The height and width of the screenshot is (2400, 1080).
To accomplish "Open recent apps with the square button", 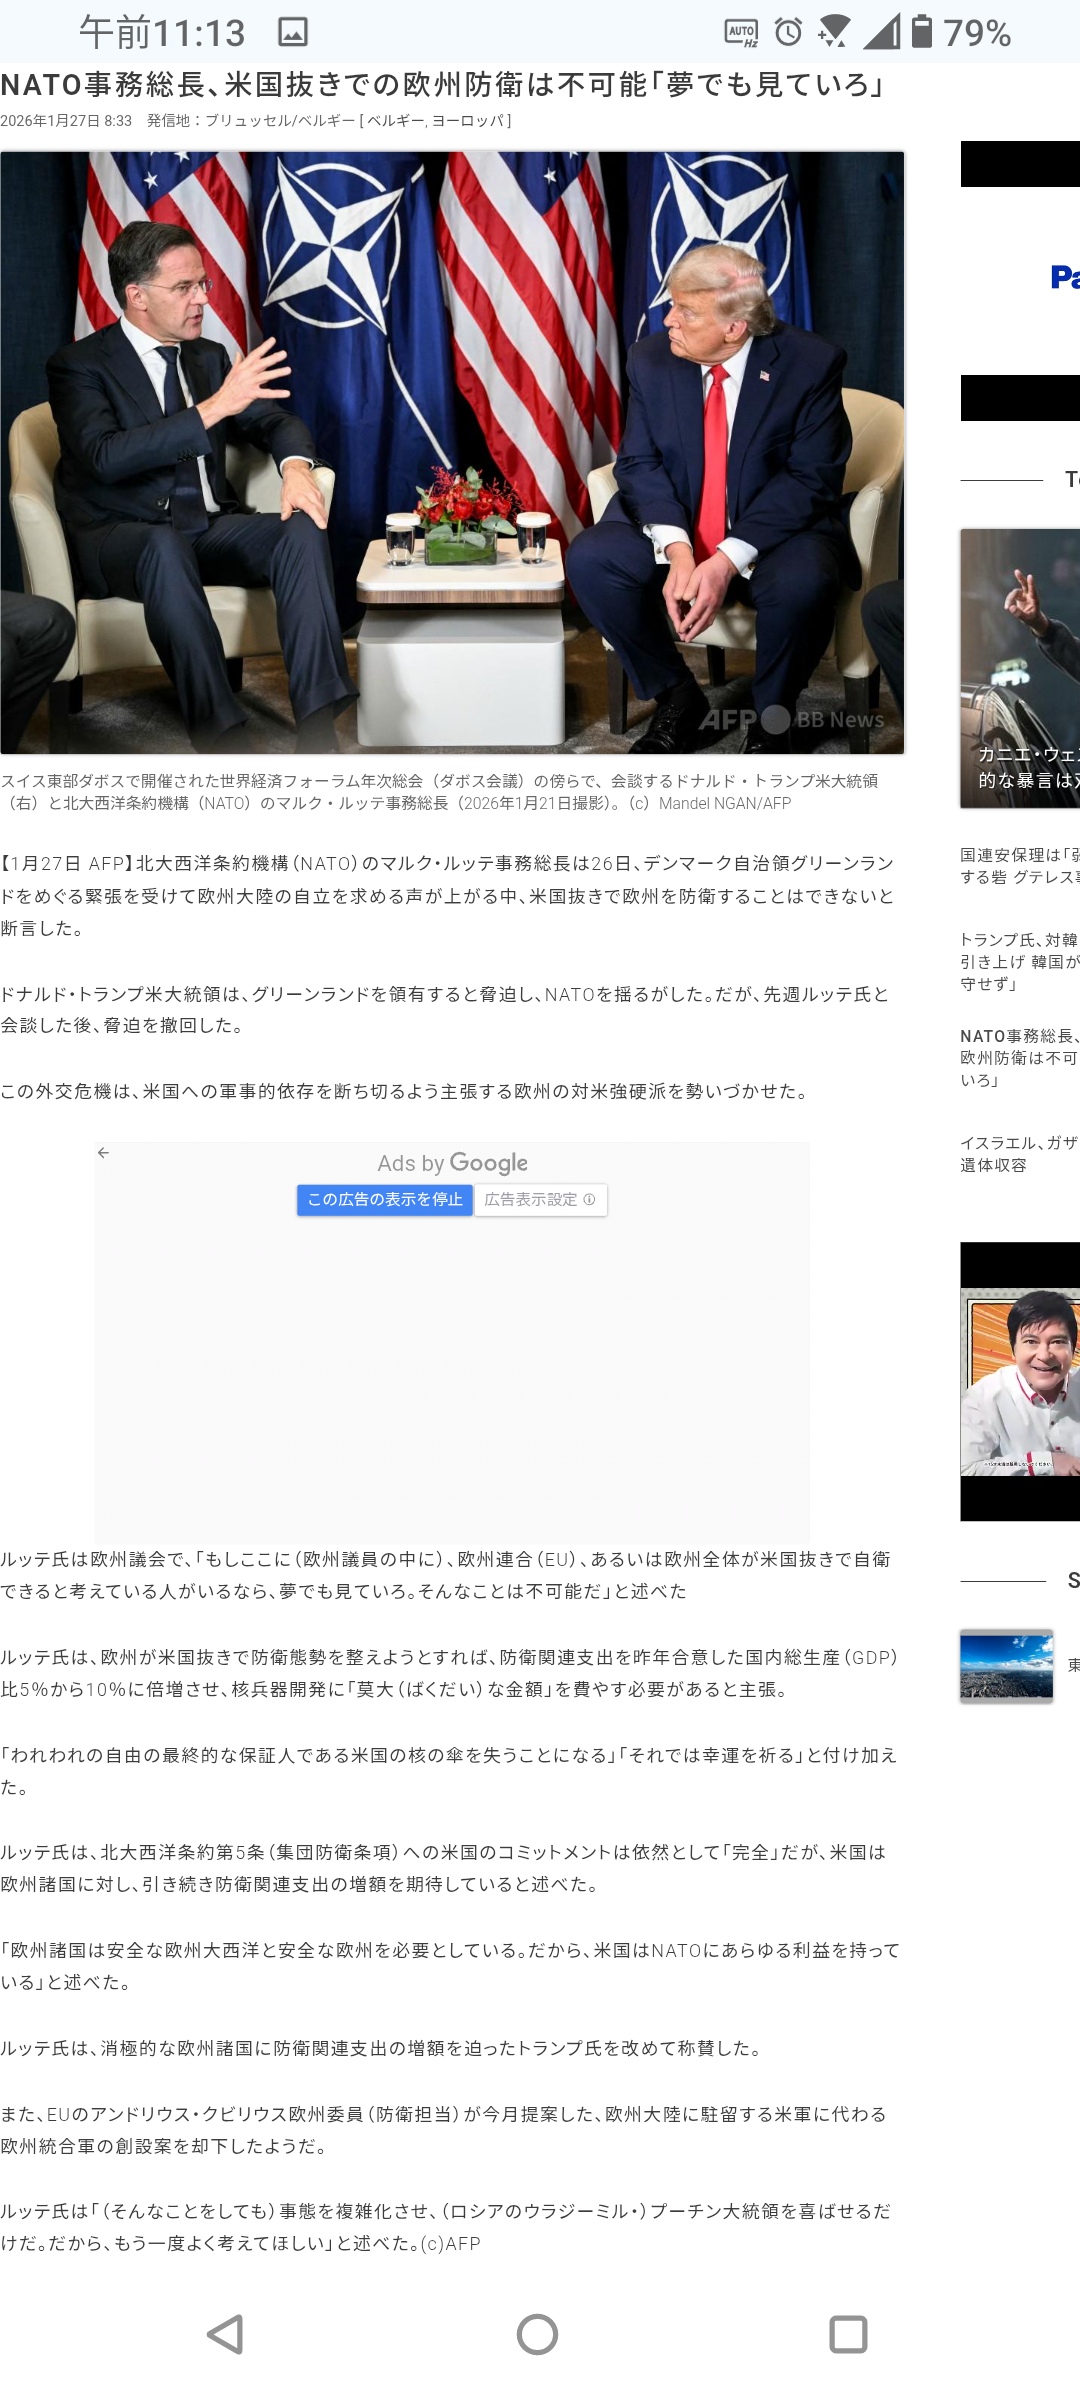I will tap(848, 2334).
